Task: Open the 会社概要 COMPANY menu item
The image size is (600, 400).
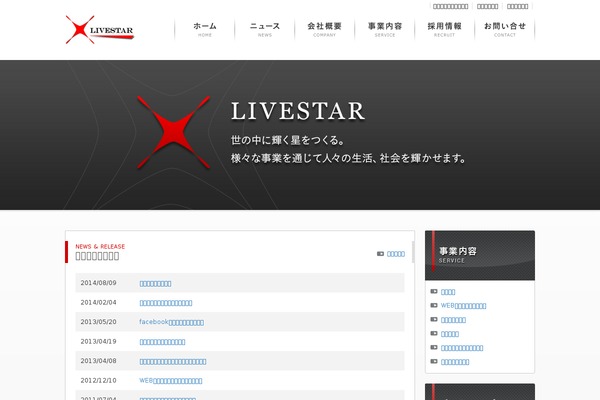Action: [324, 29]
